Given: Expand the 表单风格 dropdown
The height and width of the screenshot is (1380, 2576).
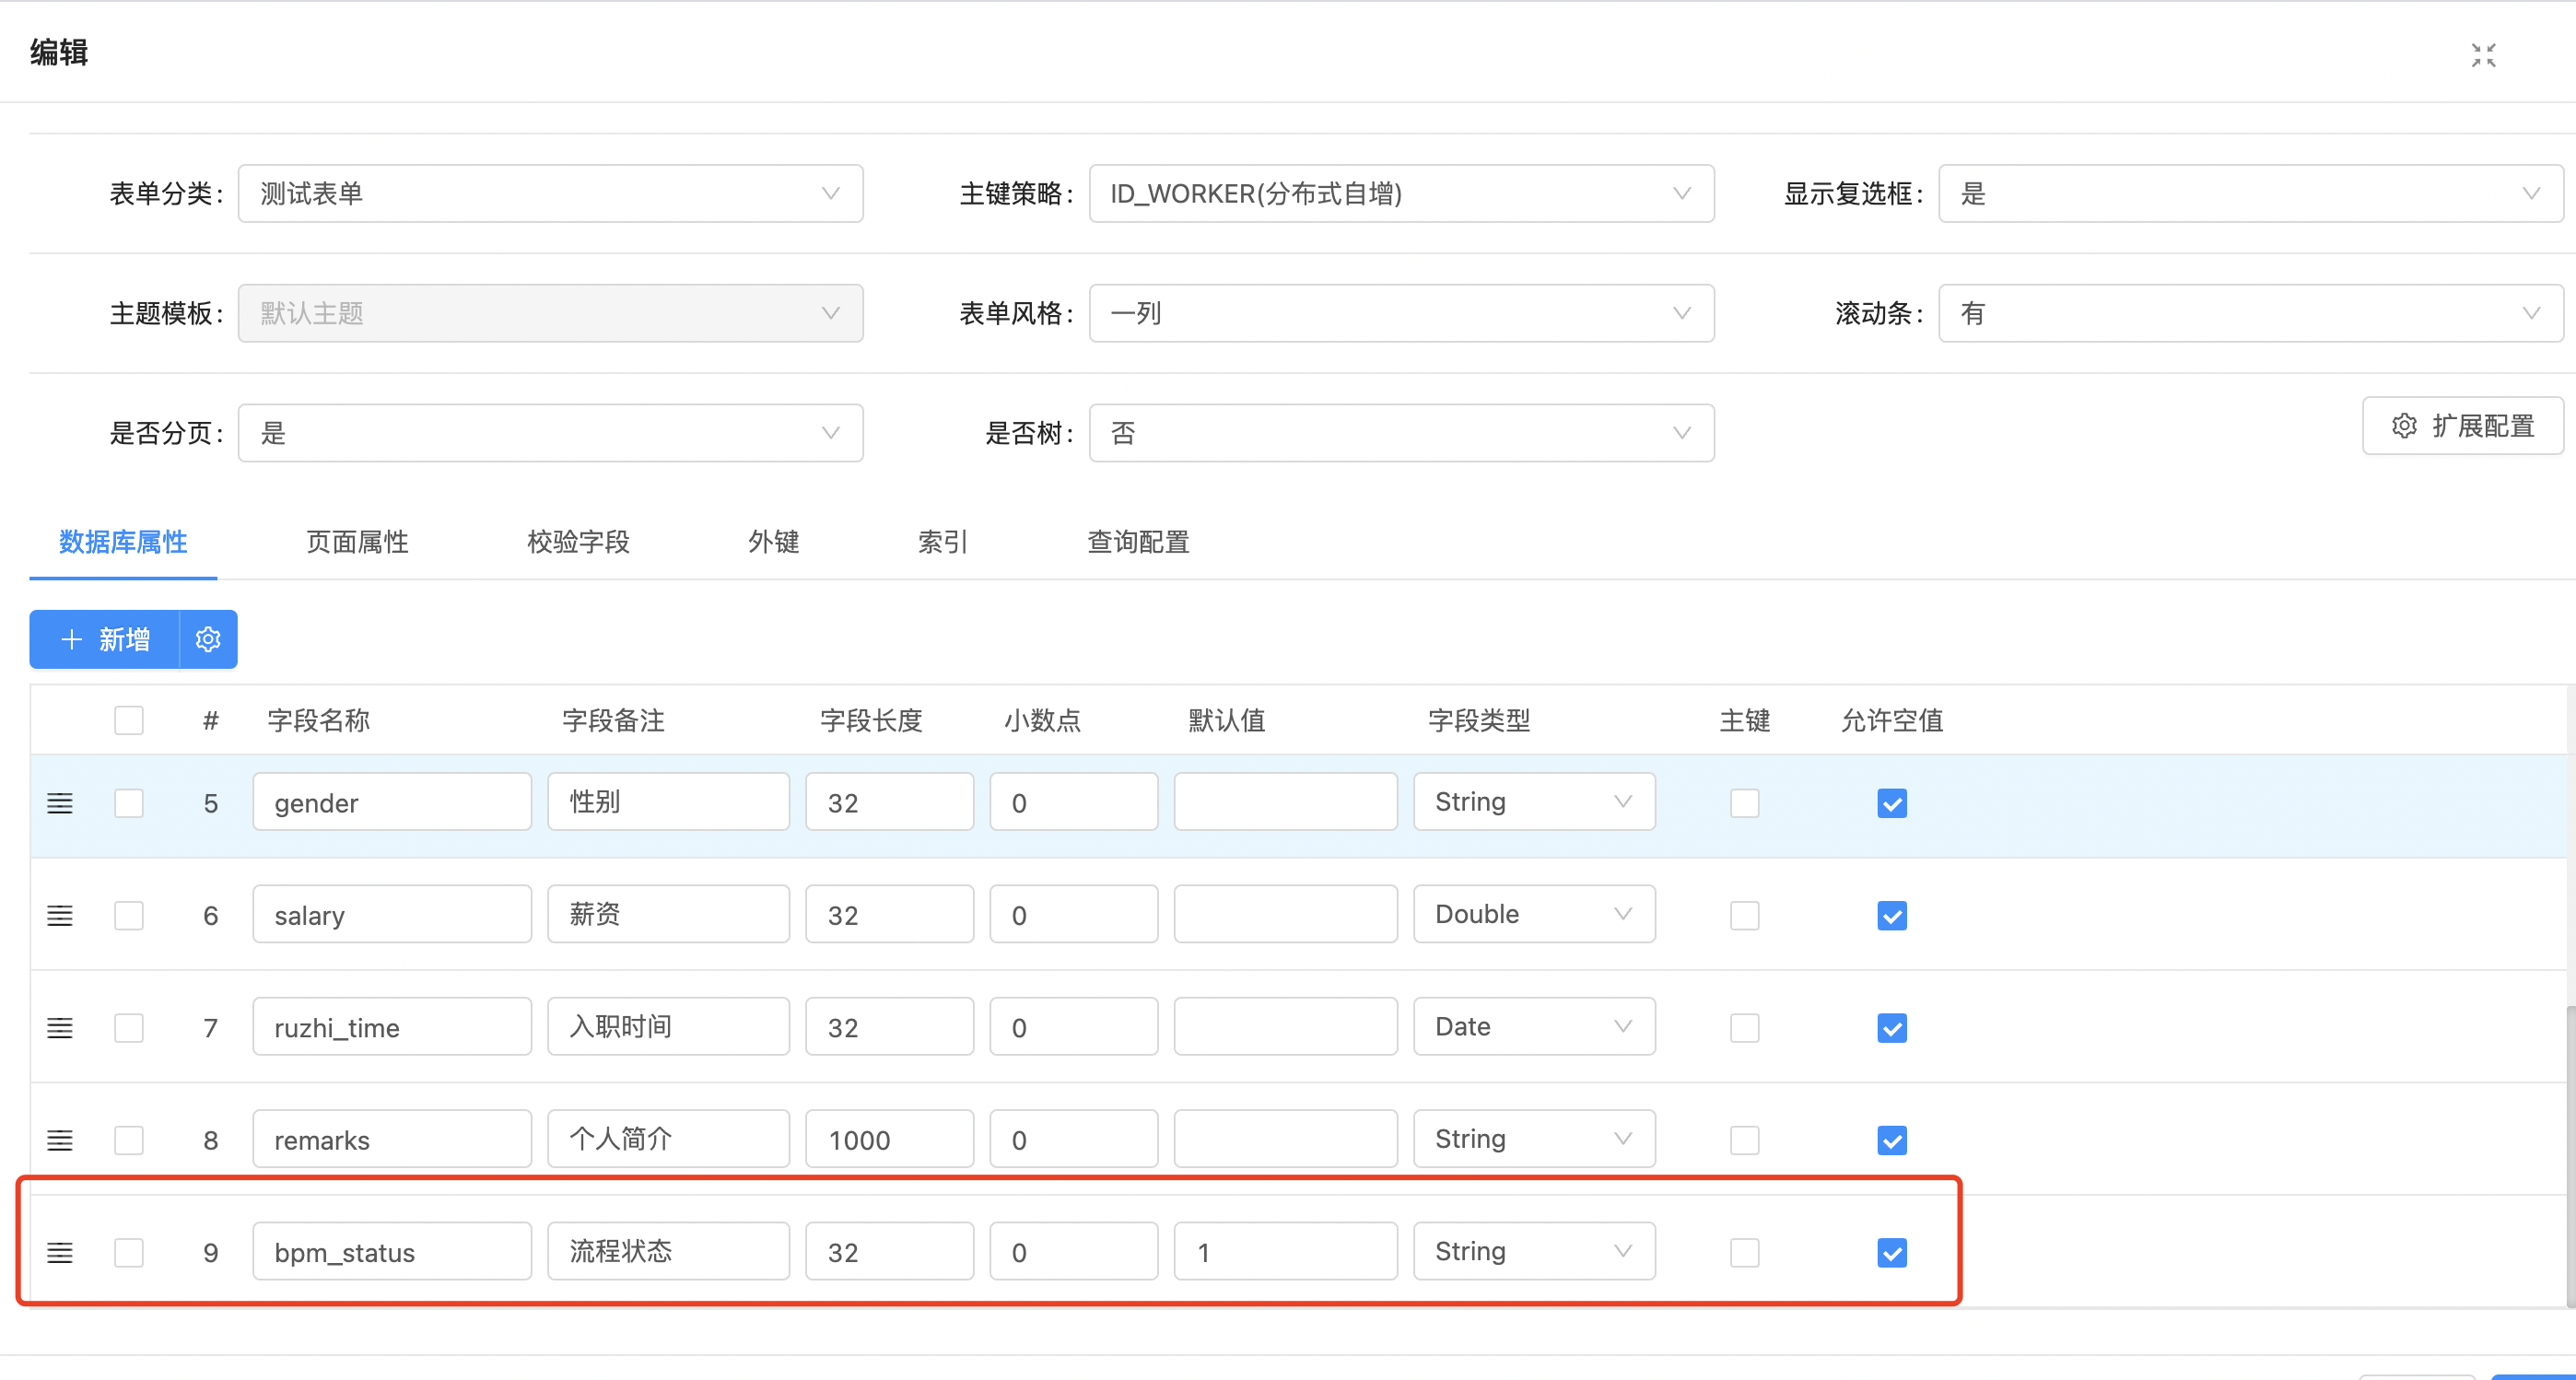Looking at the screenshot, I should coord(1400,313).
